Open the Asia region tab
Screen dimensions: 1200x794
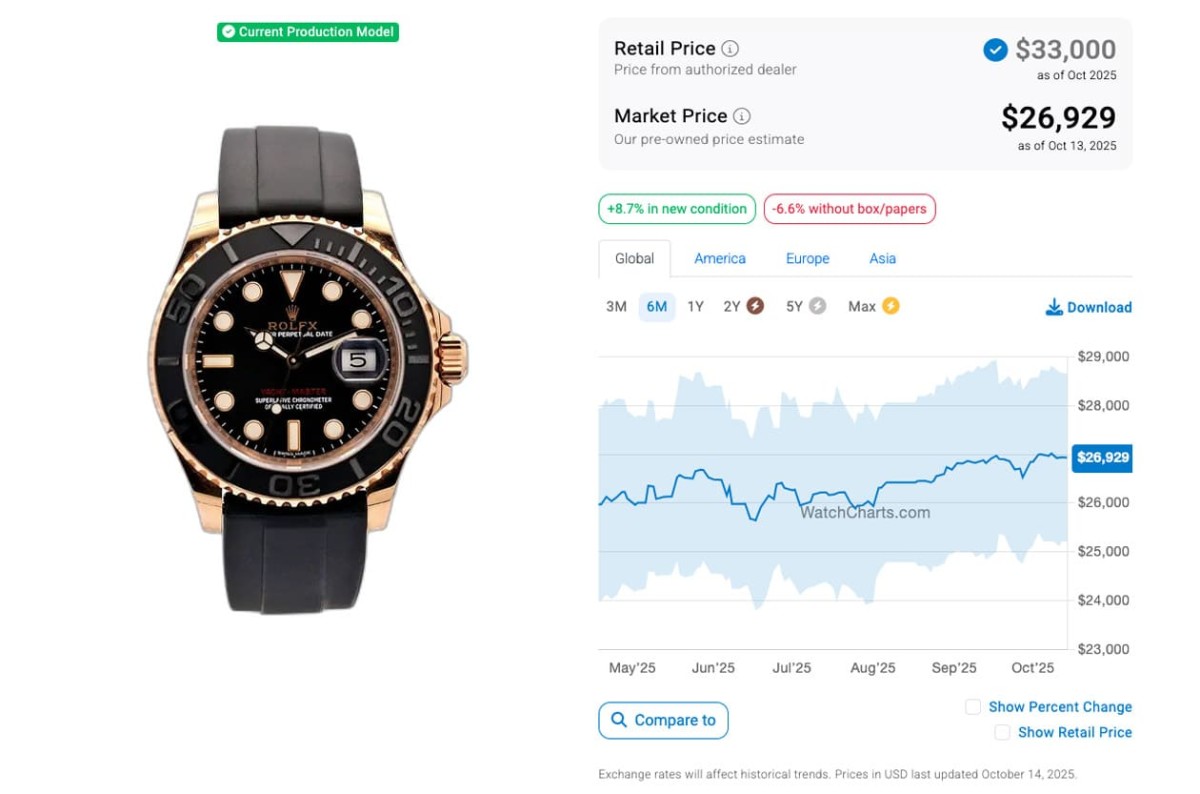tap(882, 258)
